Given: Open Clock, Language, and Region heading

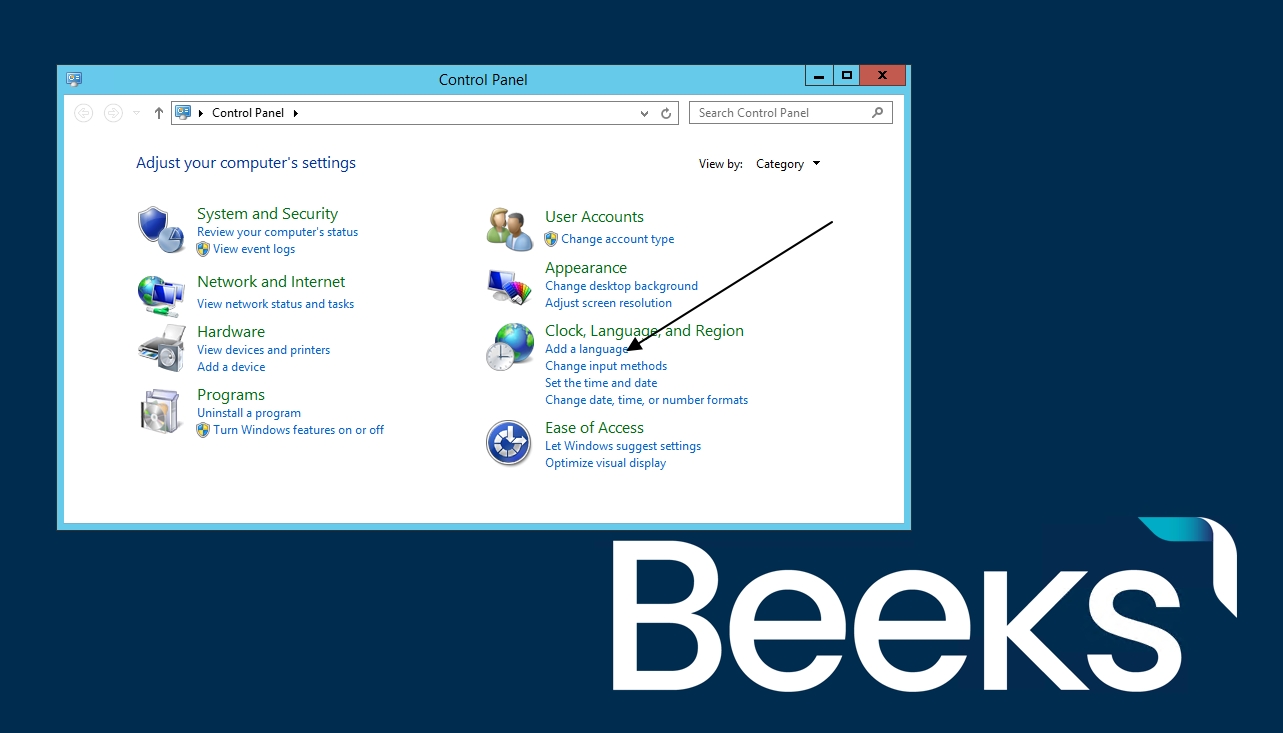Looking at the screenshot, I should [x=644, y=331].
